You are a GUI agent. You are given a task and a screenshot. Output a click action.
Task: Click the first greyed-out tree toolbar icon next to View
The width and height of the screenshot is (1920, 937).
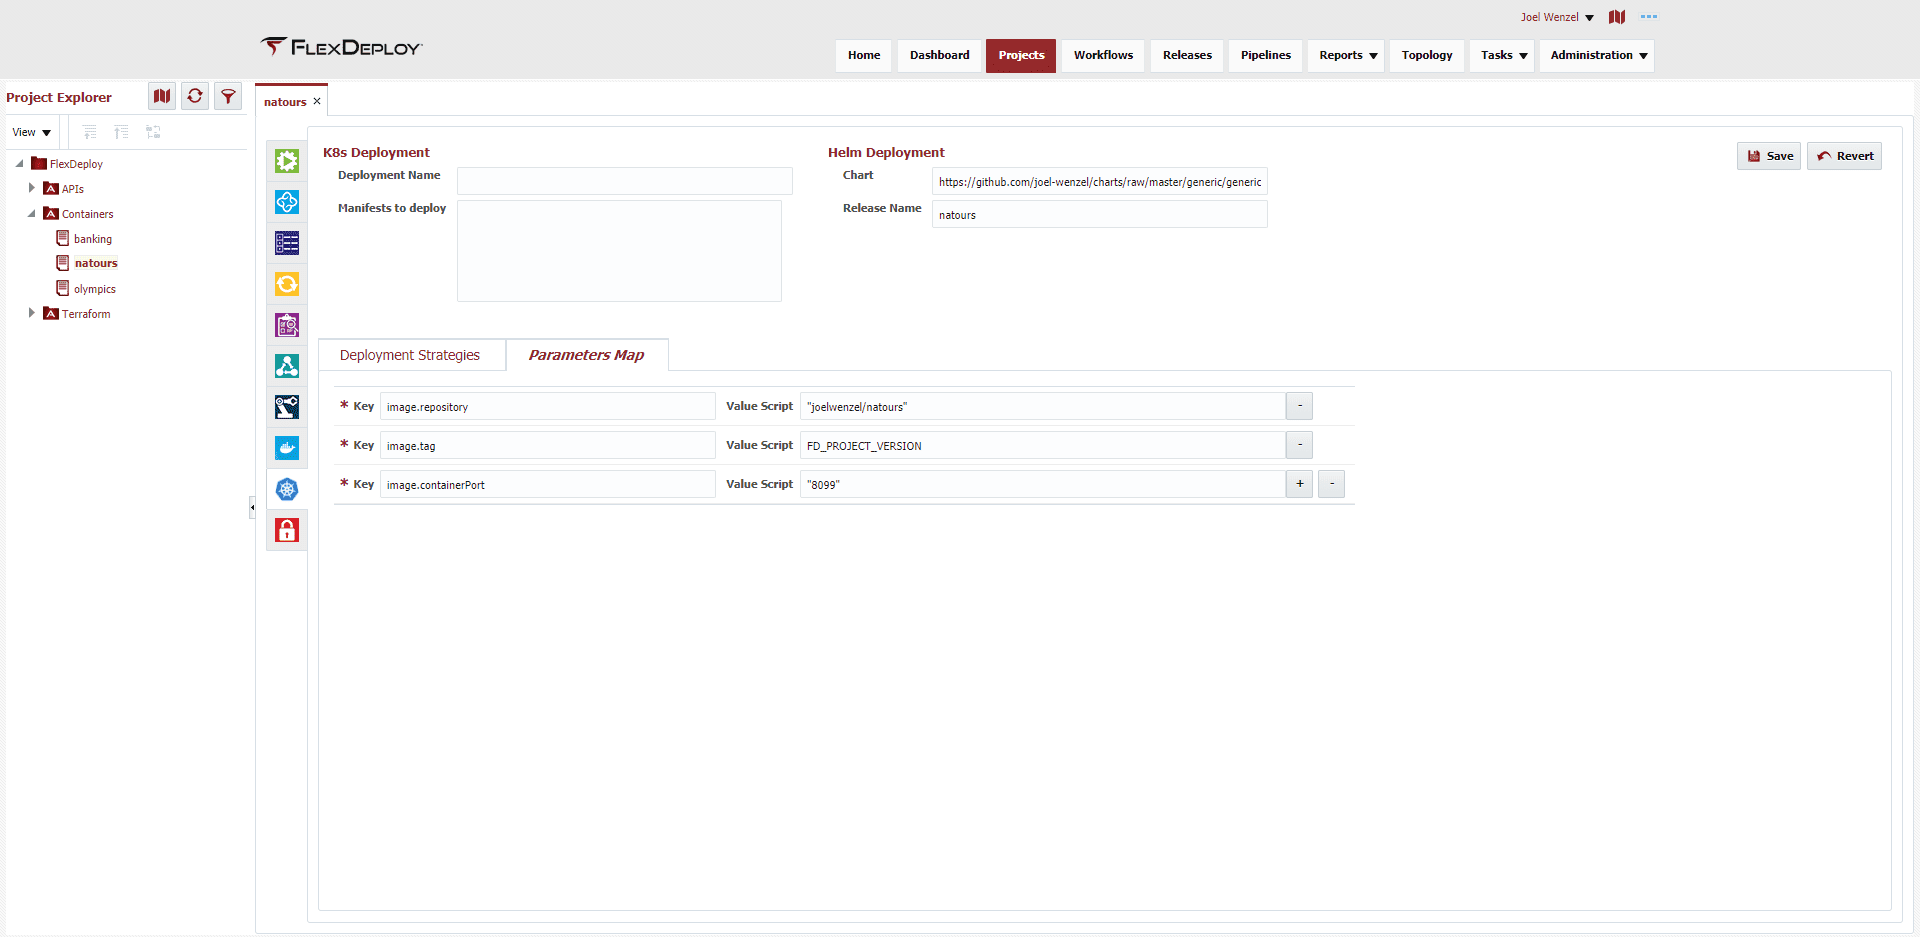90,132
